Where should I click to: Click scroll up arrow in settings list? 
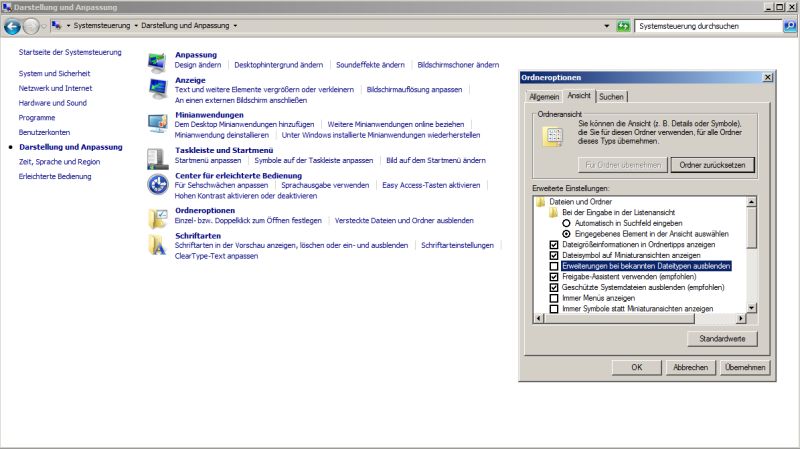tap(751, 203)
